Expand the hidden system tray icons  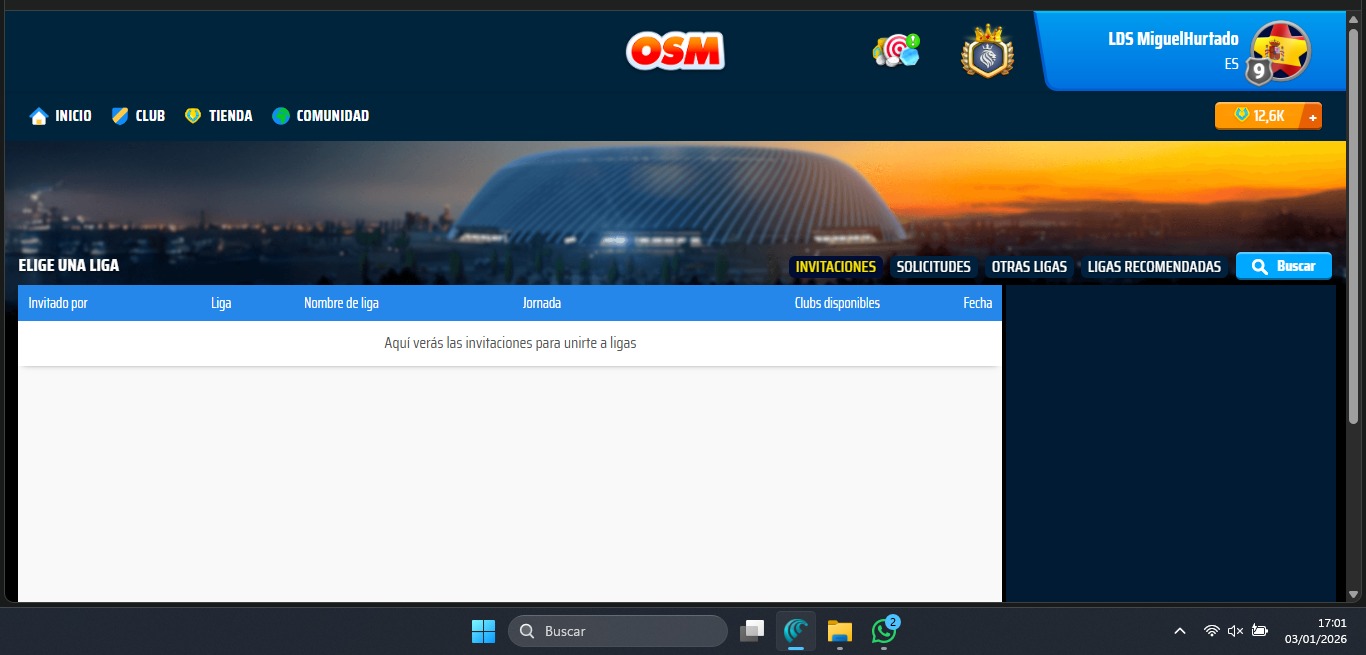click(1180, 631)
